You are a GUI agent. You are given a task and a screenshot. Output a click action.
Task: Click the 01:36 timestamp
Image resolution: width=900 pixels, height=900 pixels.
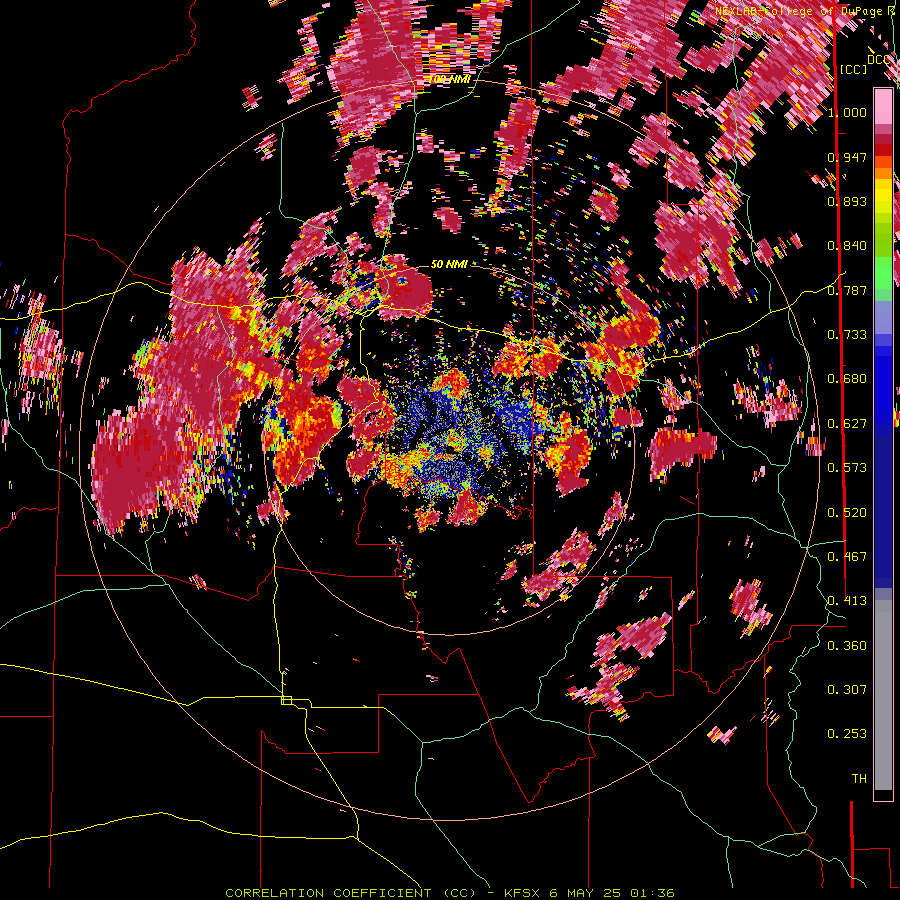(655, 893)
